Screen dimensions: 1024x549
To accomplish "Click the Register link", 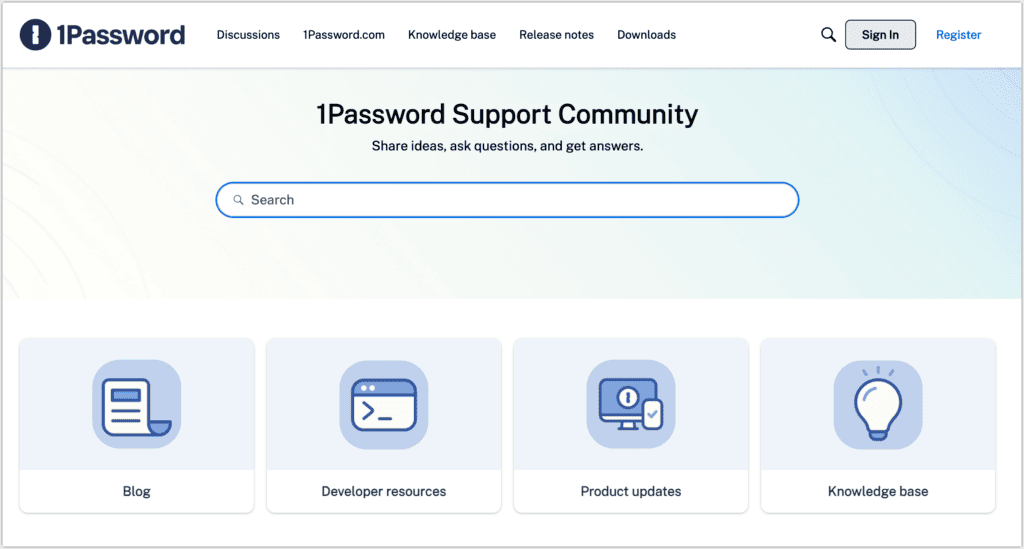I will tap(958, 35).
